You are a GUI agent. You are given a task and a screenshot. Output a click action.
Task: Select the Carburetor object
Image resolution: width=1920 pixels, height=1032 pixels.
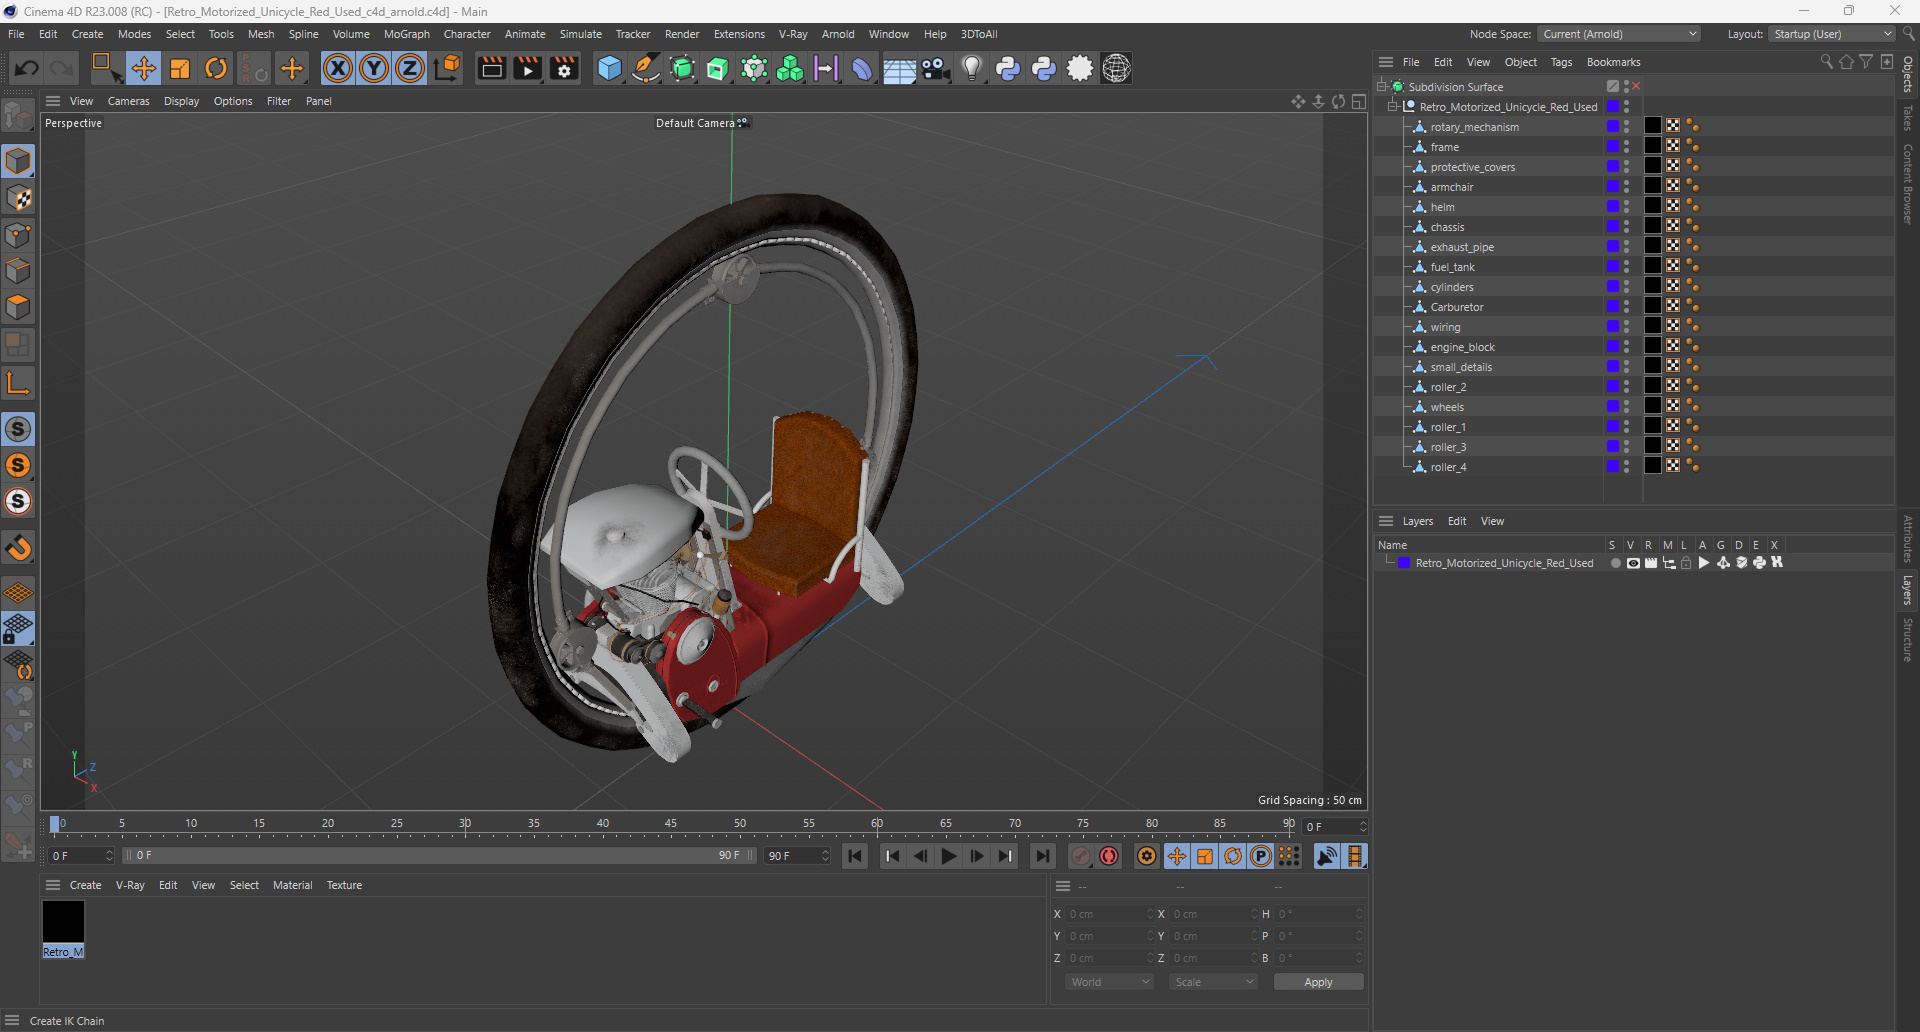click(1457, 307)
